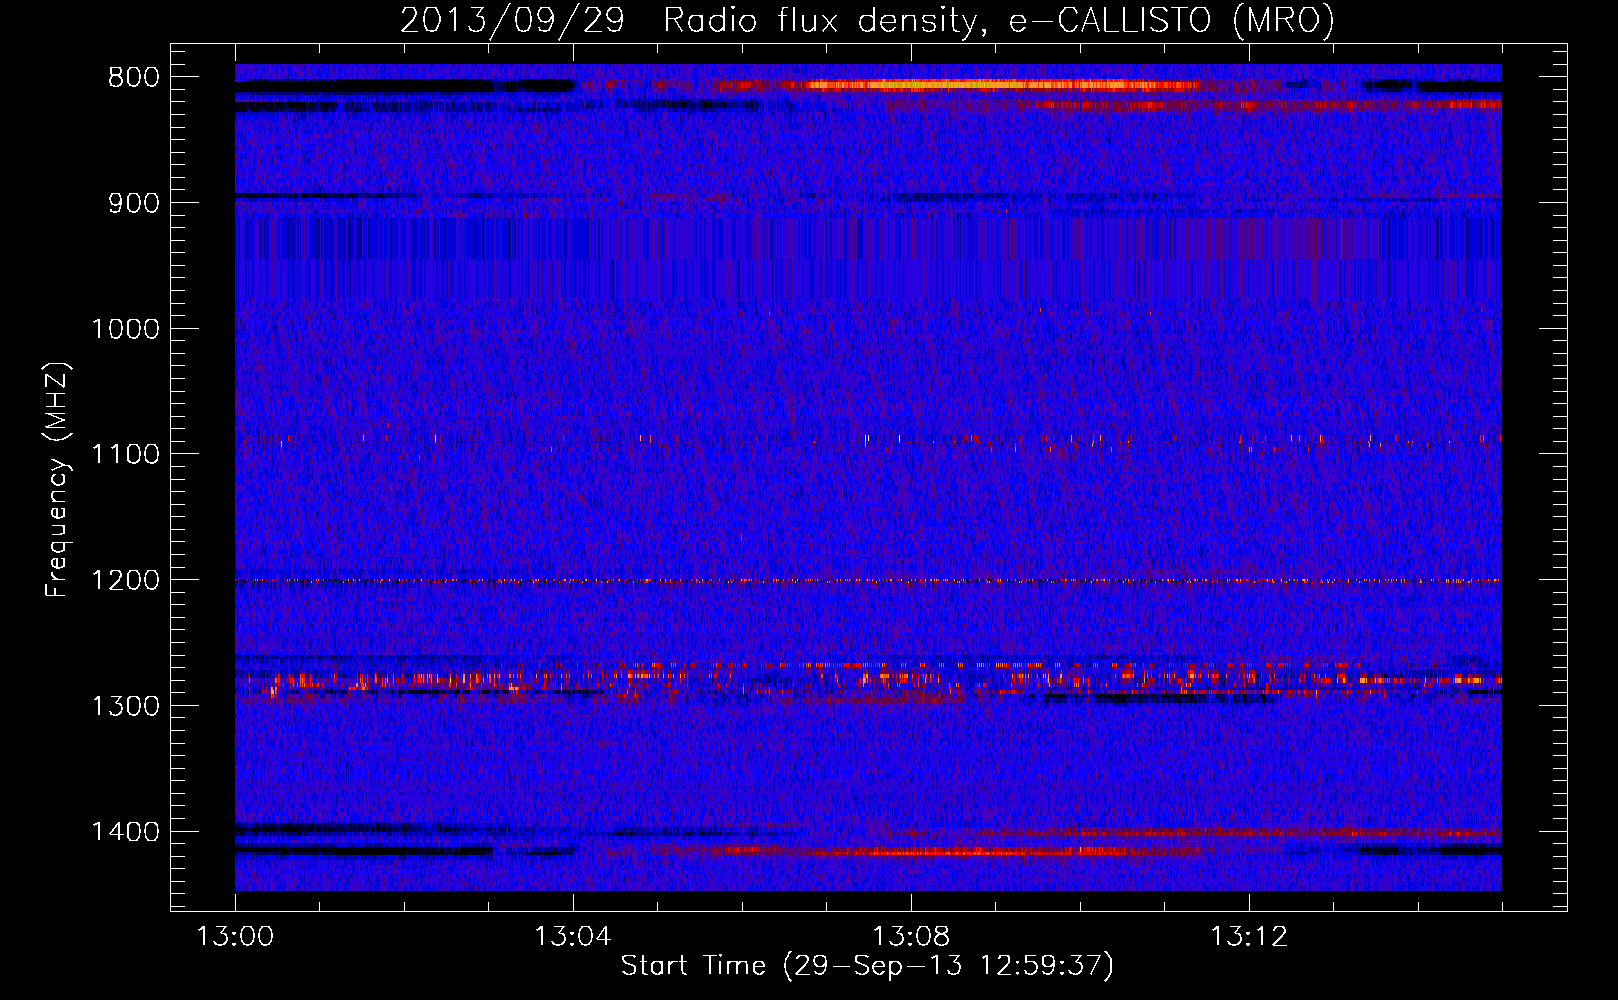
Task: Click the 13:12 time axis label
Action: point(1249,937)
